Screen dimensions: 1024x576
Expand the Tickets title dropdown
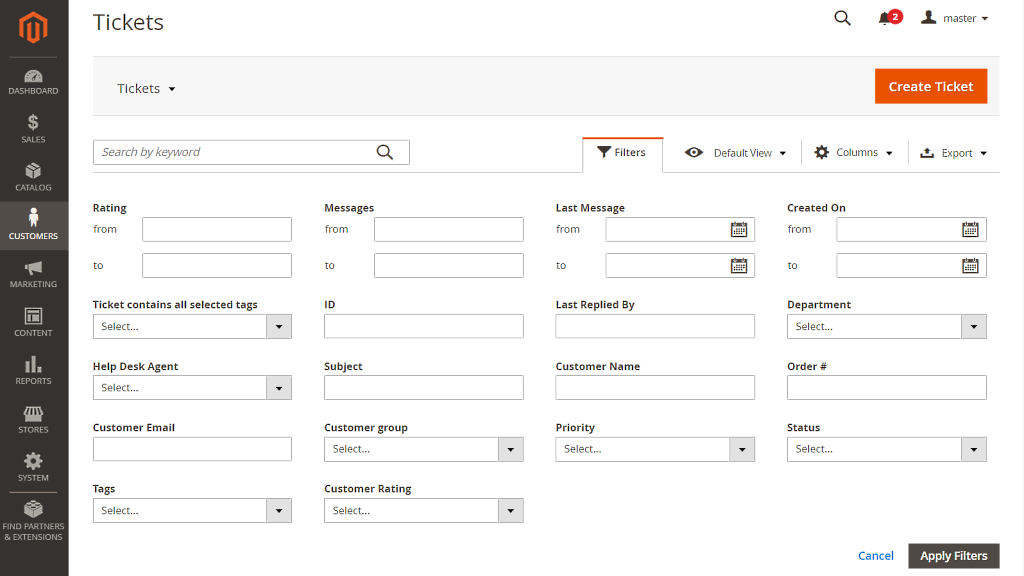coord(146,88)
